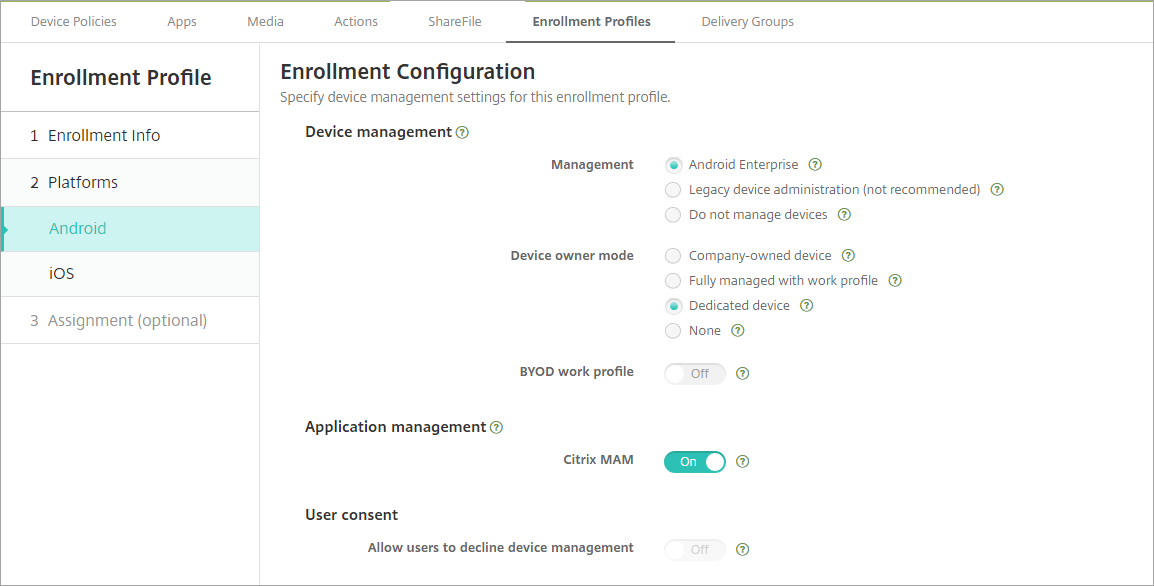
Task: Select Legacy device administration radio button
Action: (x=674, y=190)
